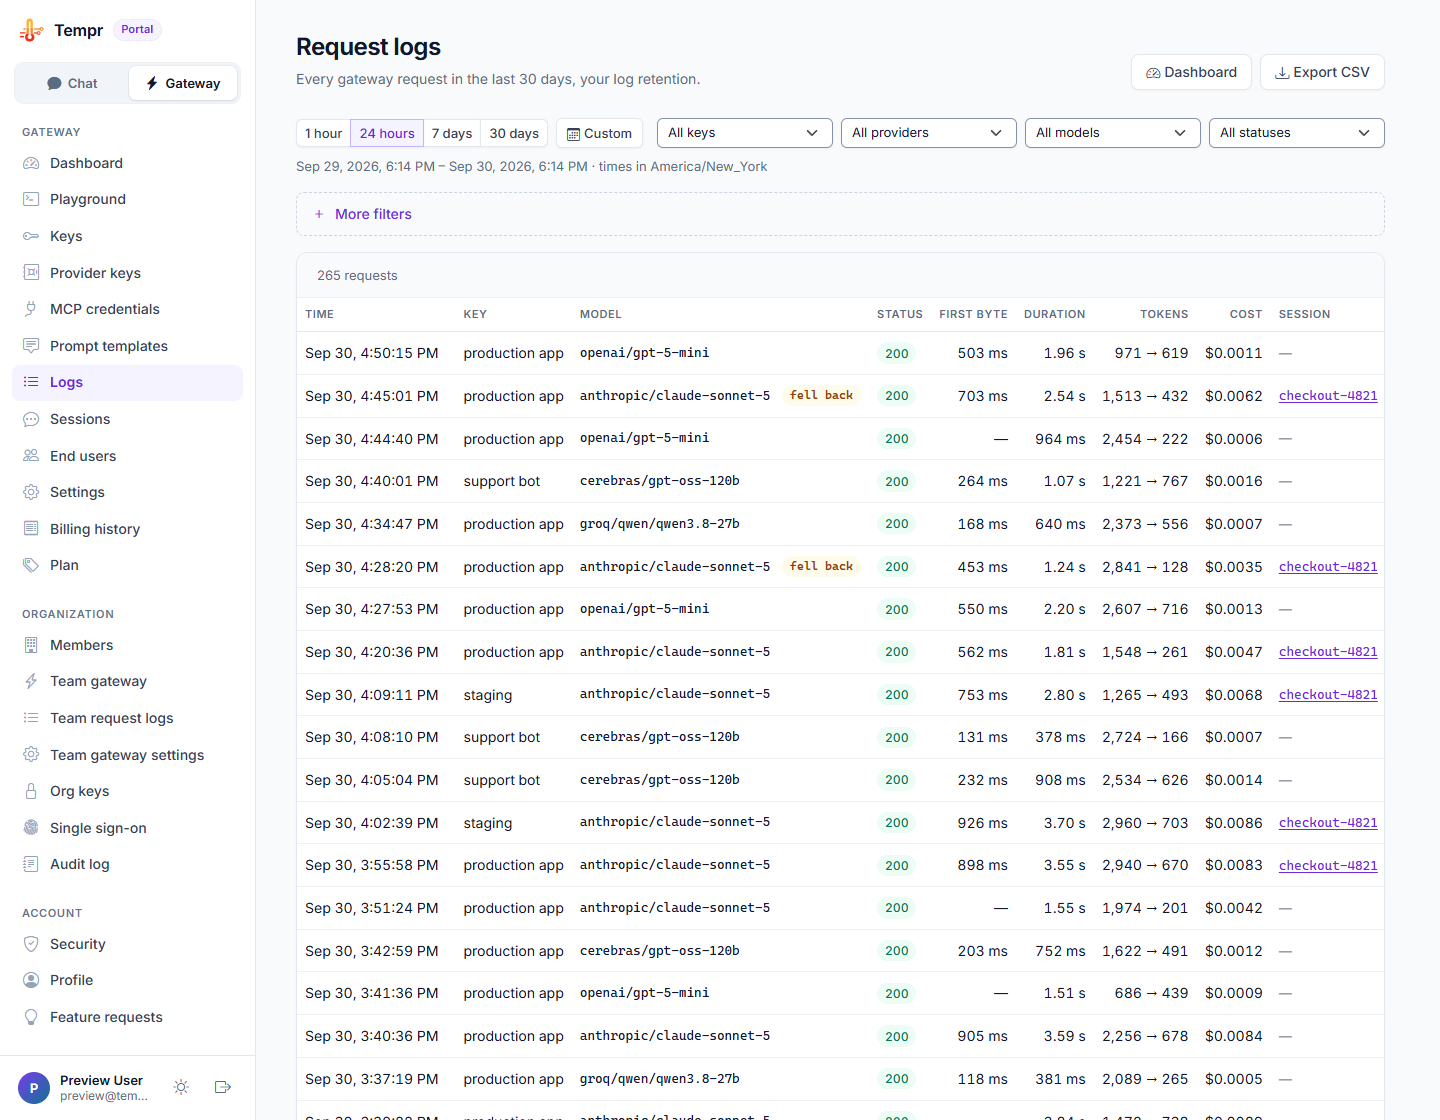Click the Export CSV button
Screen dimensions: 1440x1120
pyautogui.click(x=1322, y=72)
